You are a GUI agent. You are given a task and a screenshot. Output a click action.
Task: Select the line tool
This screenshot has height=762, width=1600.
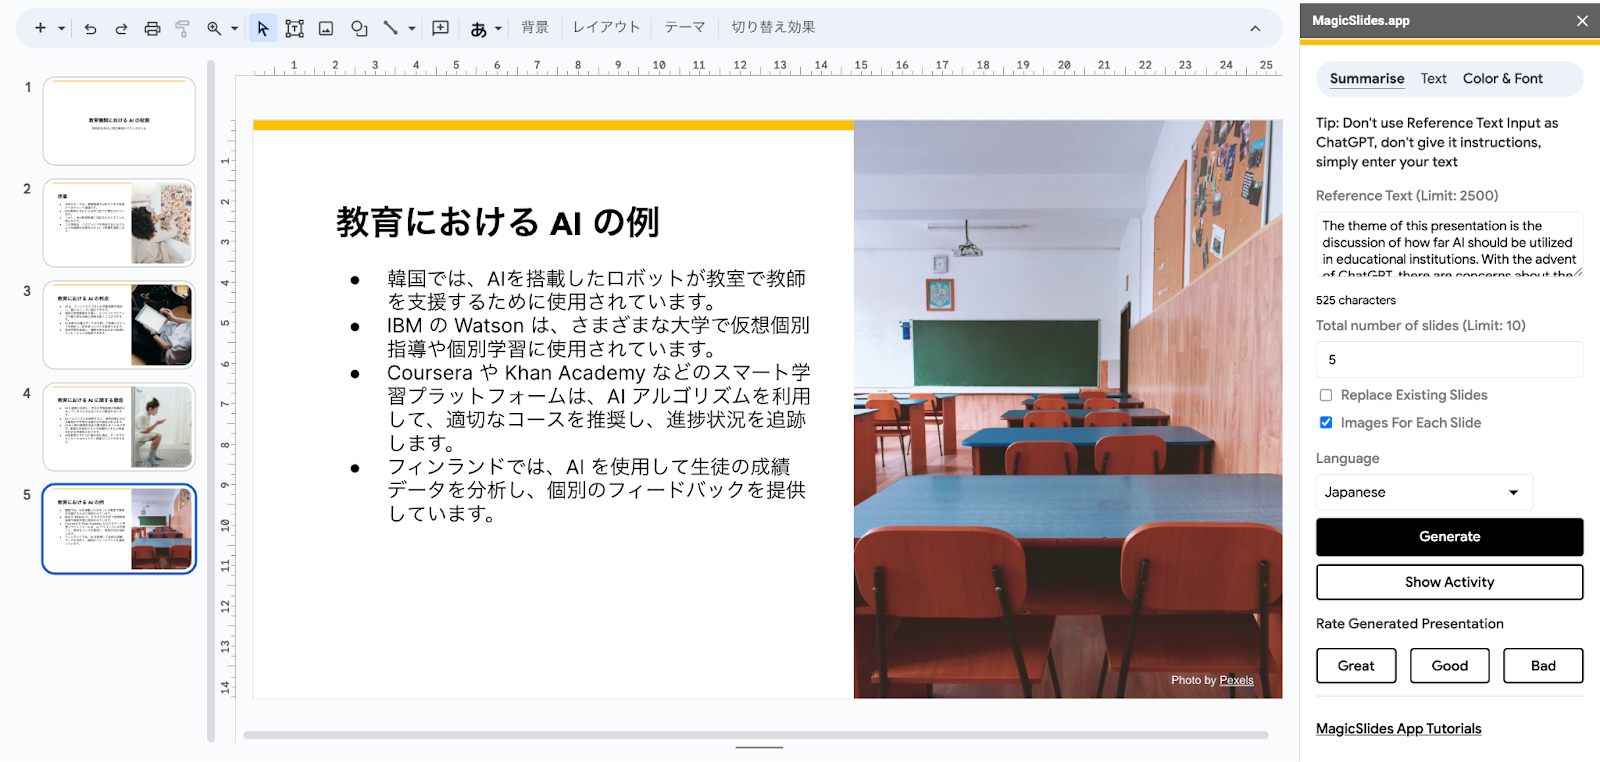390,28
